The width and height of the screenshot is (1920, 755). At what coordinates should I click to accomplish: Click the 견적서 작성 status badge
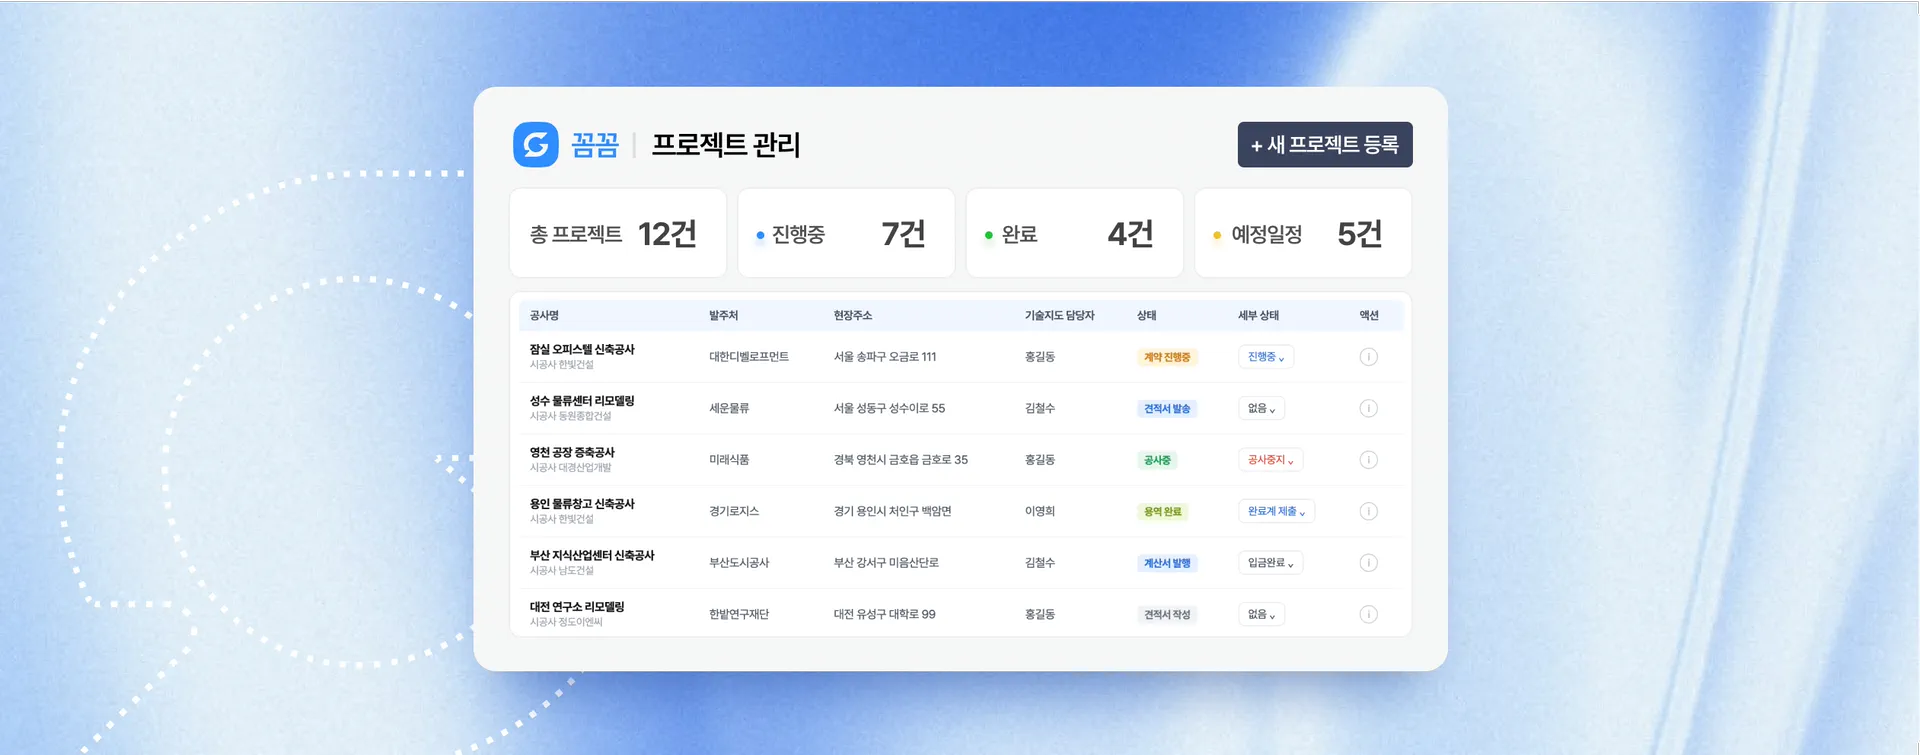coord(1167,614)
